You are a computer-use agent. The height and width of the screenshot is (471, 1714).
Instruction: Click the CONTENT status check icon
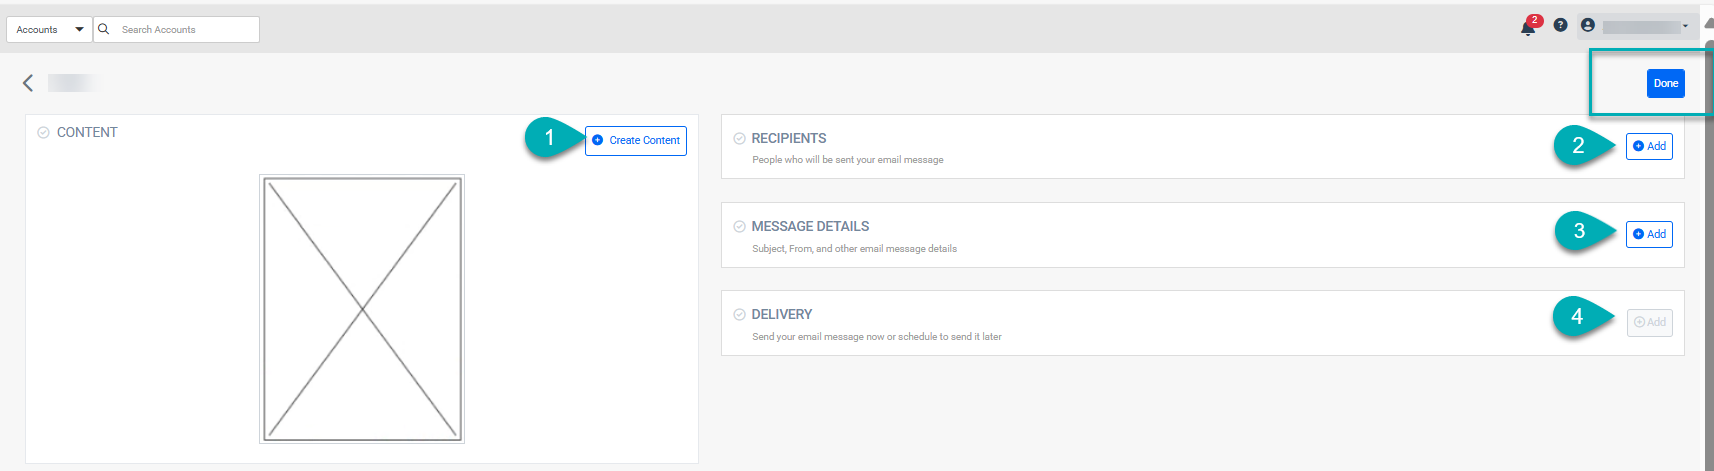(x=43, y=132)
